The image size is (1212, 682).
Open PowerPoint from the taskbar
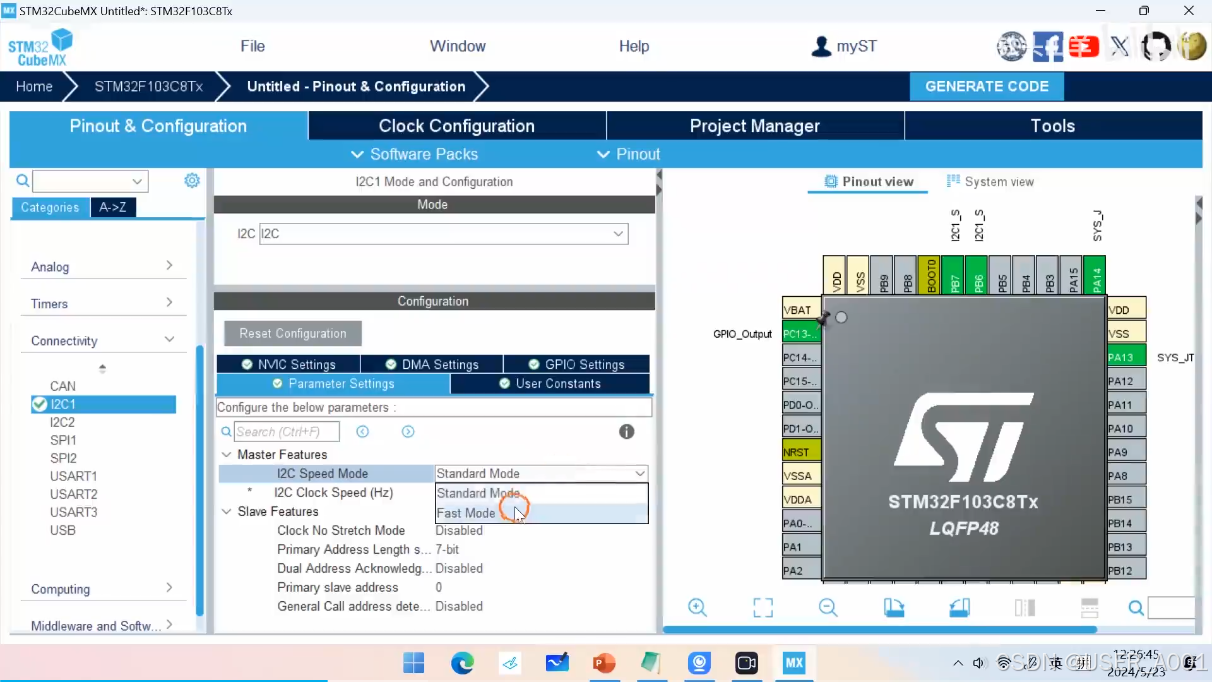pos(604,663)
